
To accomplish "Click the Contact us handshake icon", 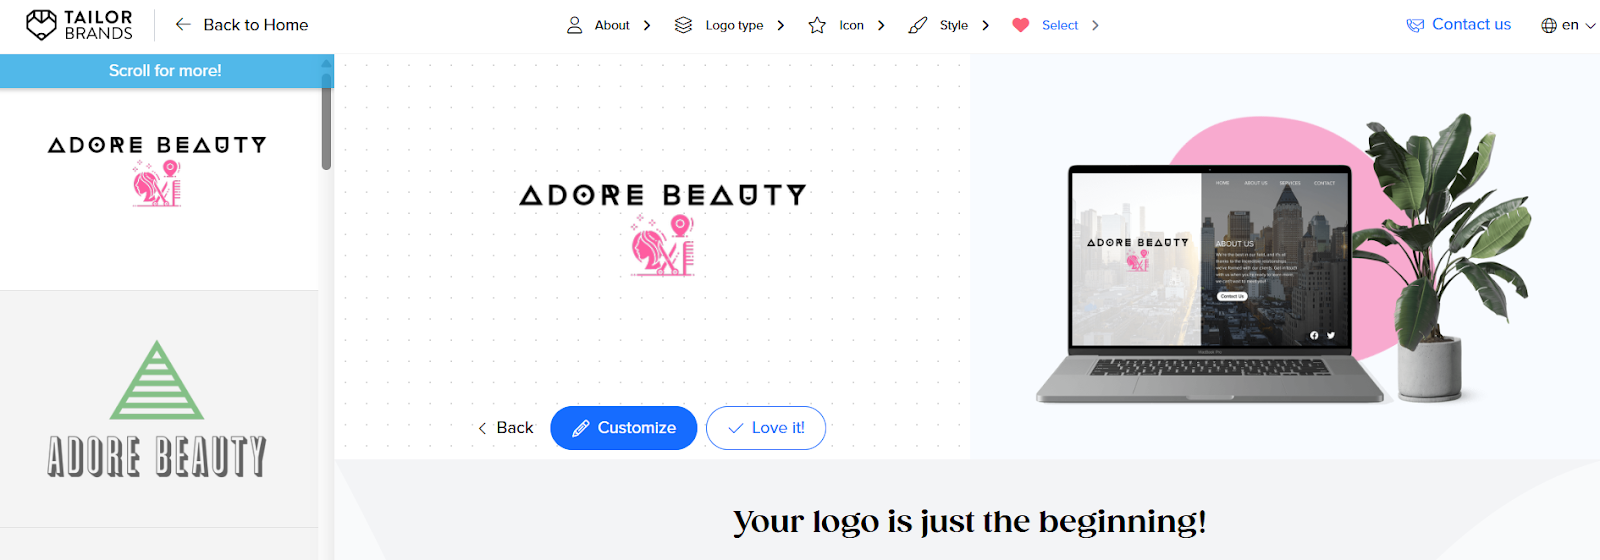I will [x=1415, y=25].
